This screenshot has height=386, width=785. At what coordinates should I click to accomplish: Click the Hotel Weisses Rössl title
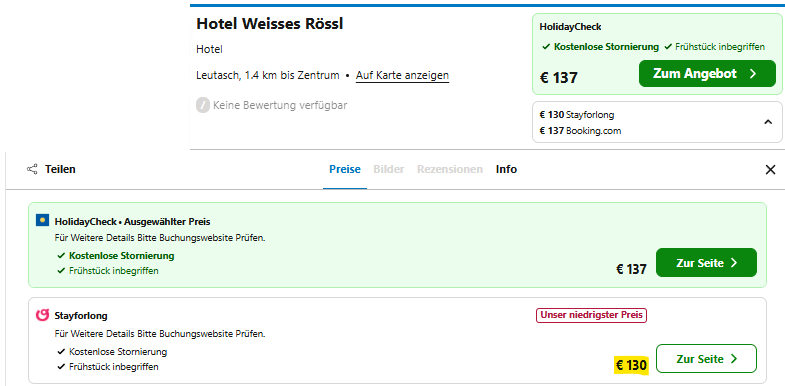coord(269,24)
